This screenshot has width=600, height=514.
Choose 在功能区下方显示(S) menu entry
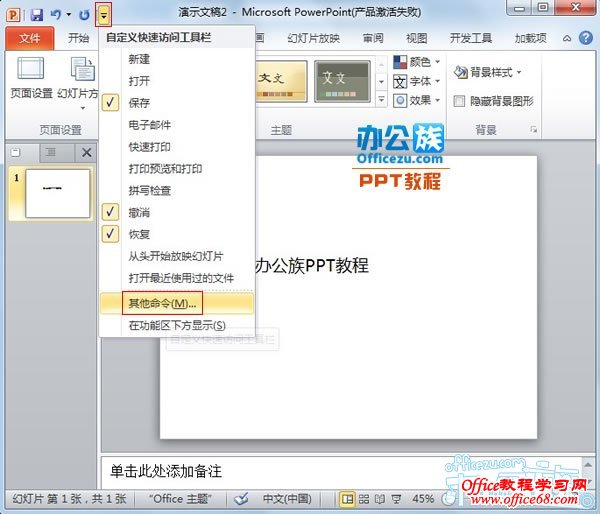pos(177,325)
